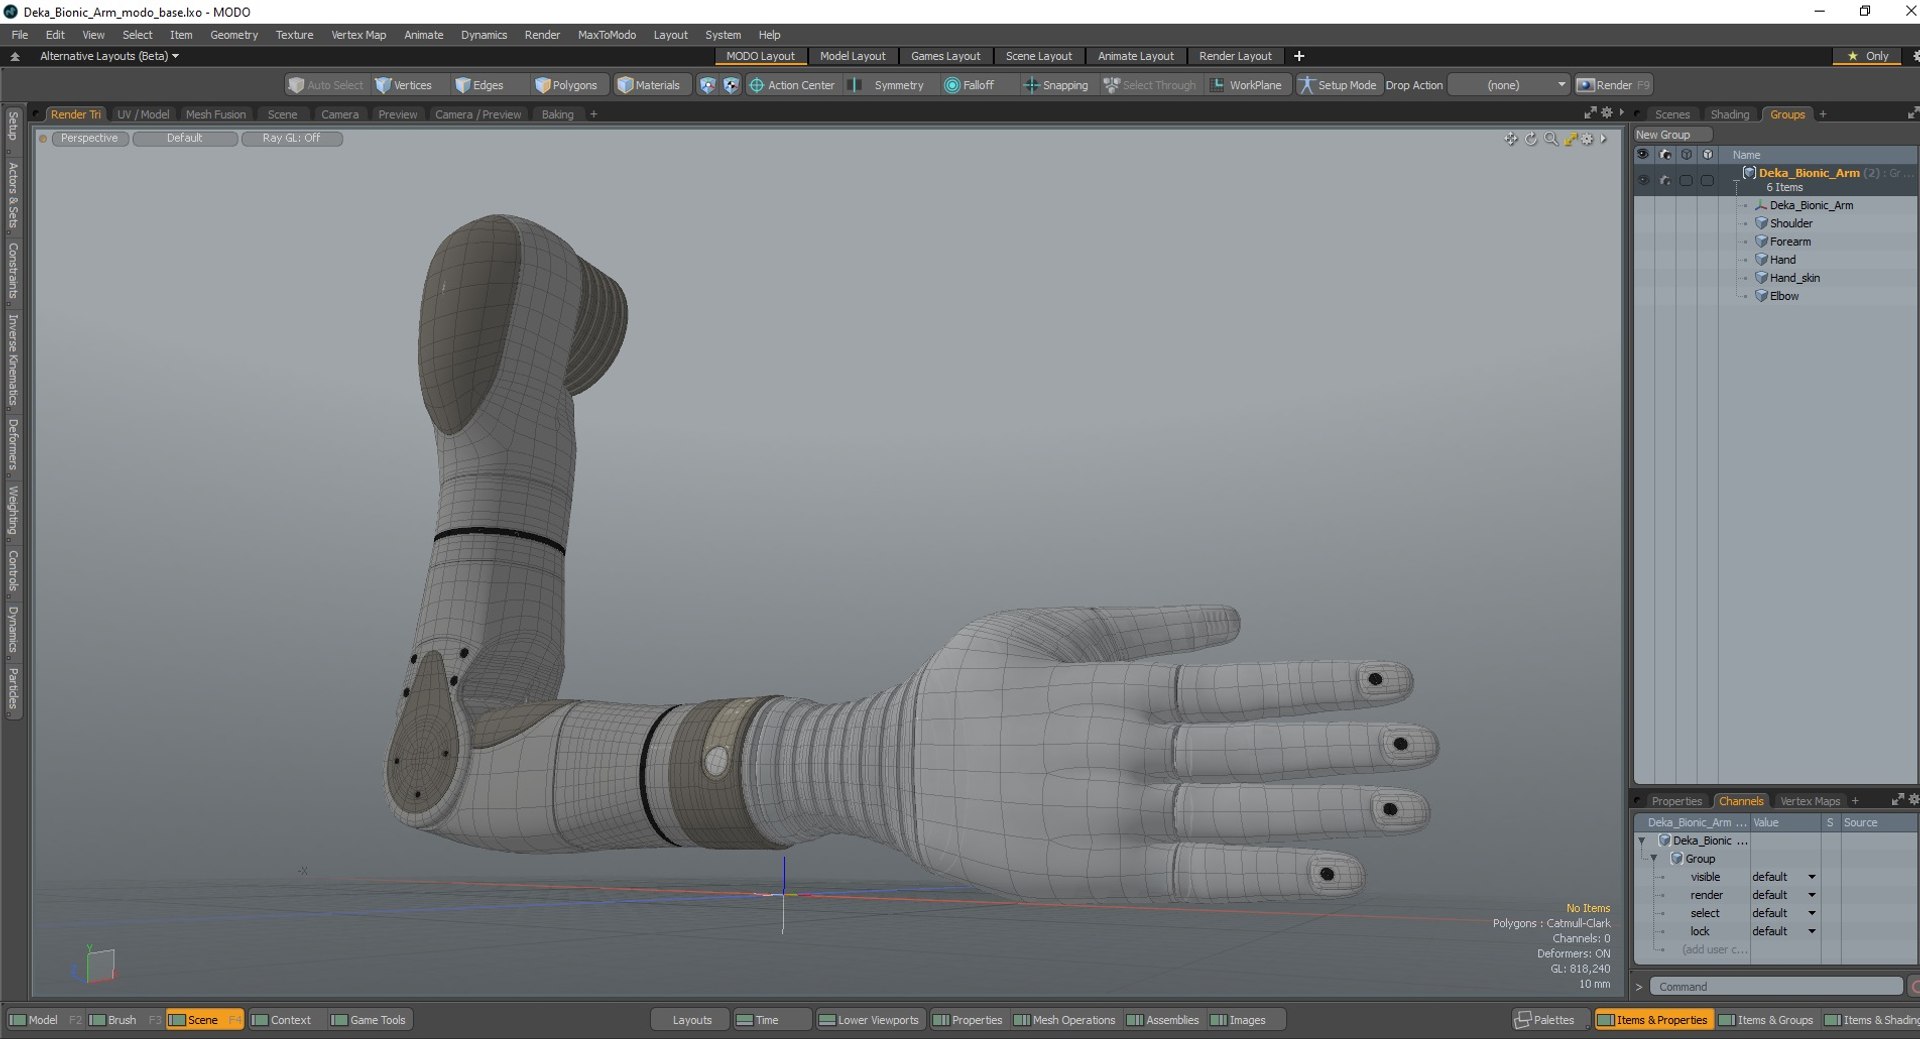Click the WorkPlane tool icon
The height and width of the screenshot is (1039, 1920).
[x=1217, y=85]
